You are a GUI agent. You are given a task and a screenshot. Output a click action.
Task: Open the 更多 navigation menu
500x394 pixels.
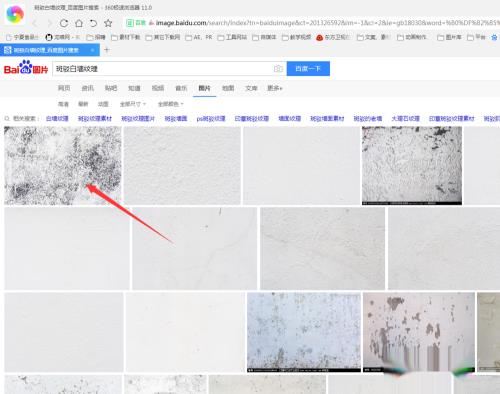point(275,88)
